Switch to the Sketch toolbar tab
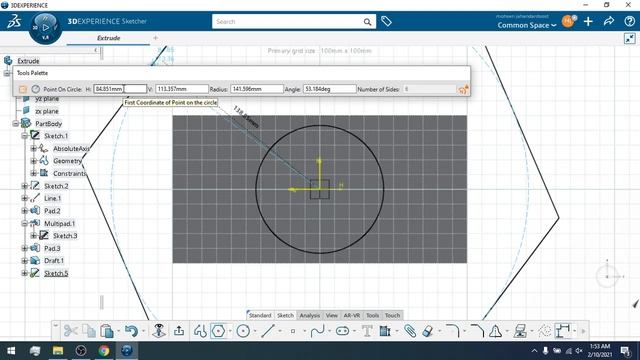 click(x=285, y=315)
